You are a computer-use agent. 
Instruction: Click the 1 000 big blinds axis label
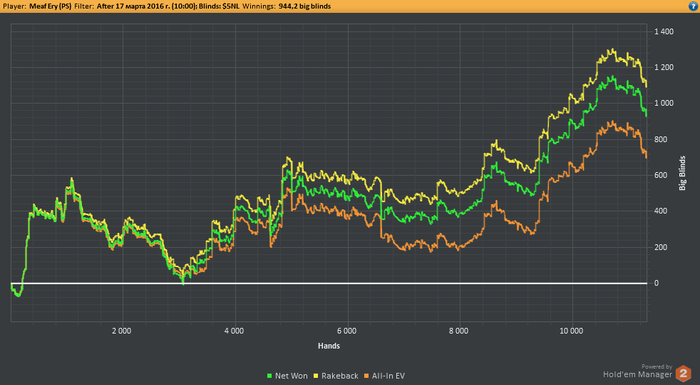tap(664, 103)
